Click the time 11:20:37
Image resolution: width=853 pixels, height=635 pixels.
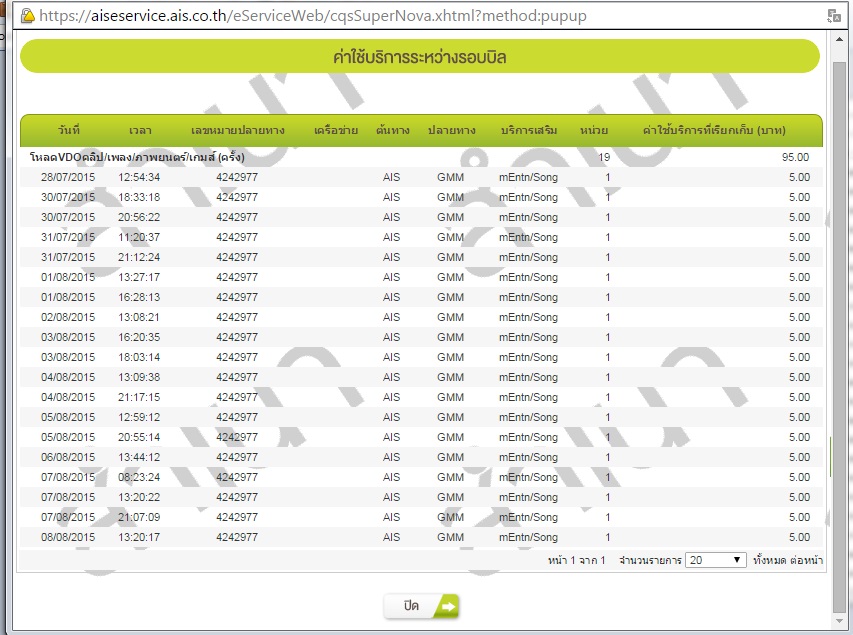pos(139,237)
